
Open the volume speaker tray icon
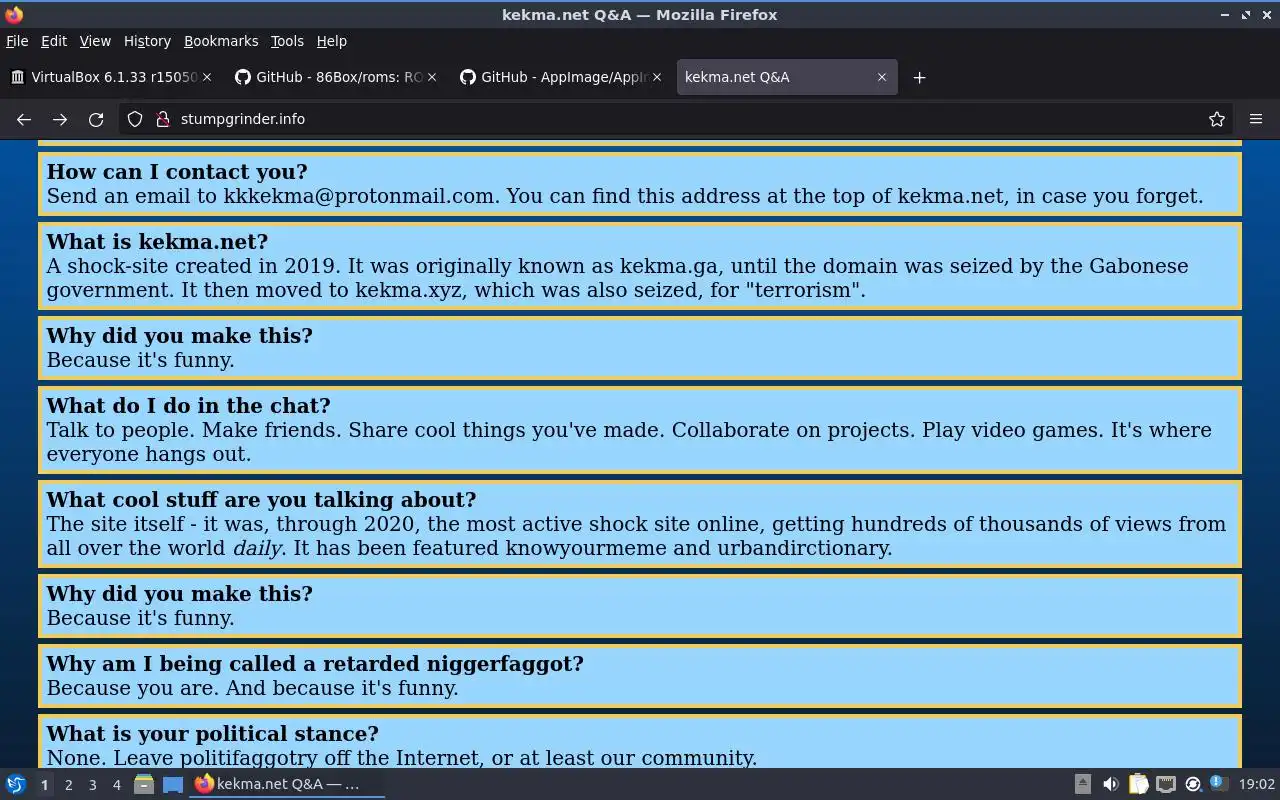[1110, 784]
